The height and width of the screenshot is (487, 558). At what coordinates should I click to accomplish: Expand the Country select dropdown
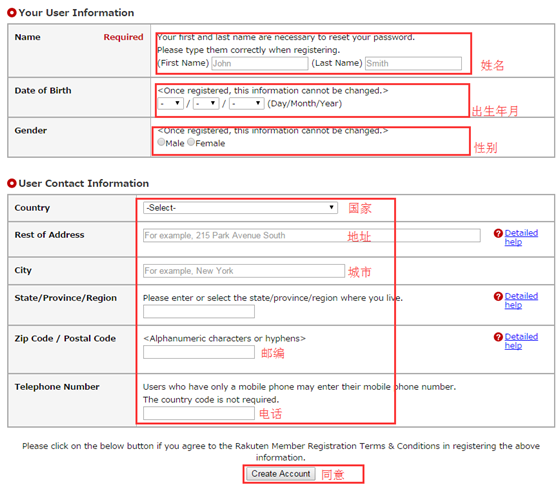[x=241, y=208]
